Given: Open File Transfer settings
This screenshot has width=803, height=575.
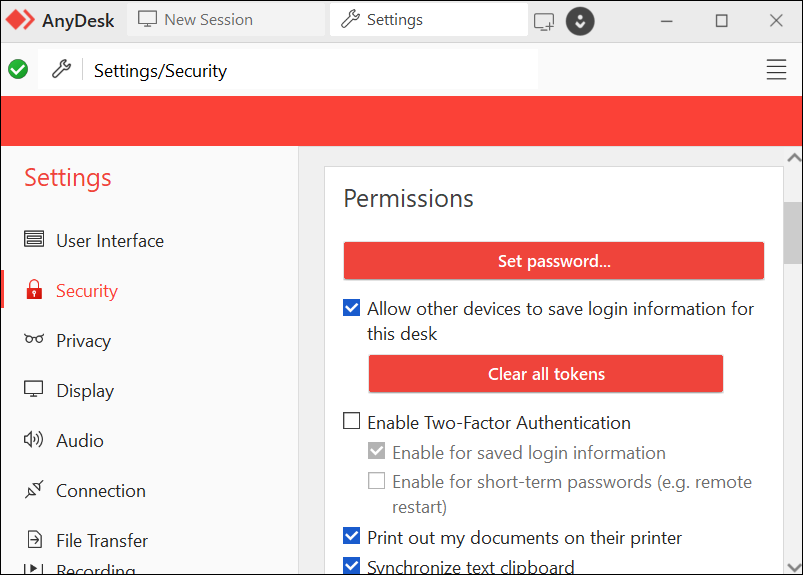Looking at the screenshot, I should (101, 540).
